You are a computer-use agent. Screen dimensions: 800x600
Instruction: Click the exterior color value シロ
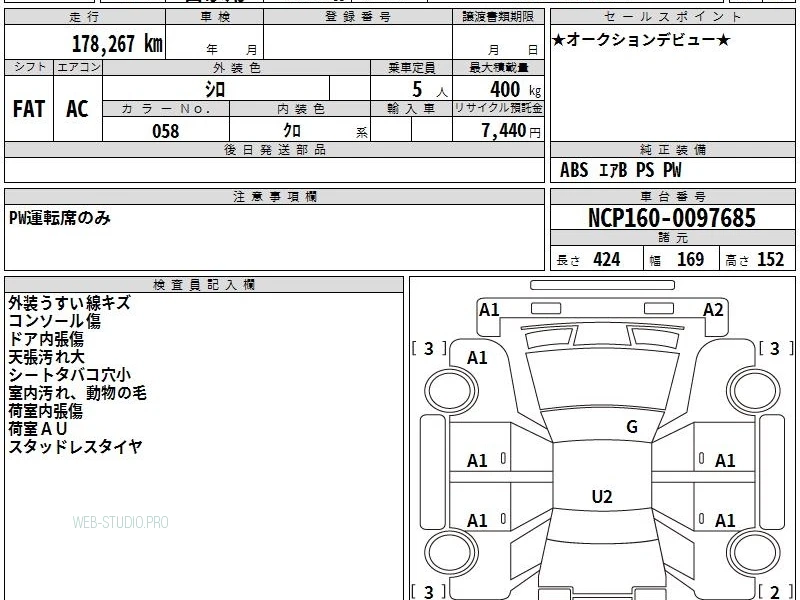click(215, 89)
